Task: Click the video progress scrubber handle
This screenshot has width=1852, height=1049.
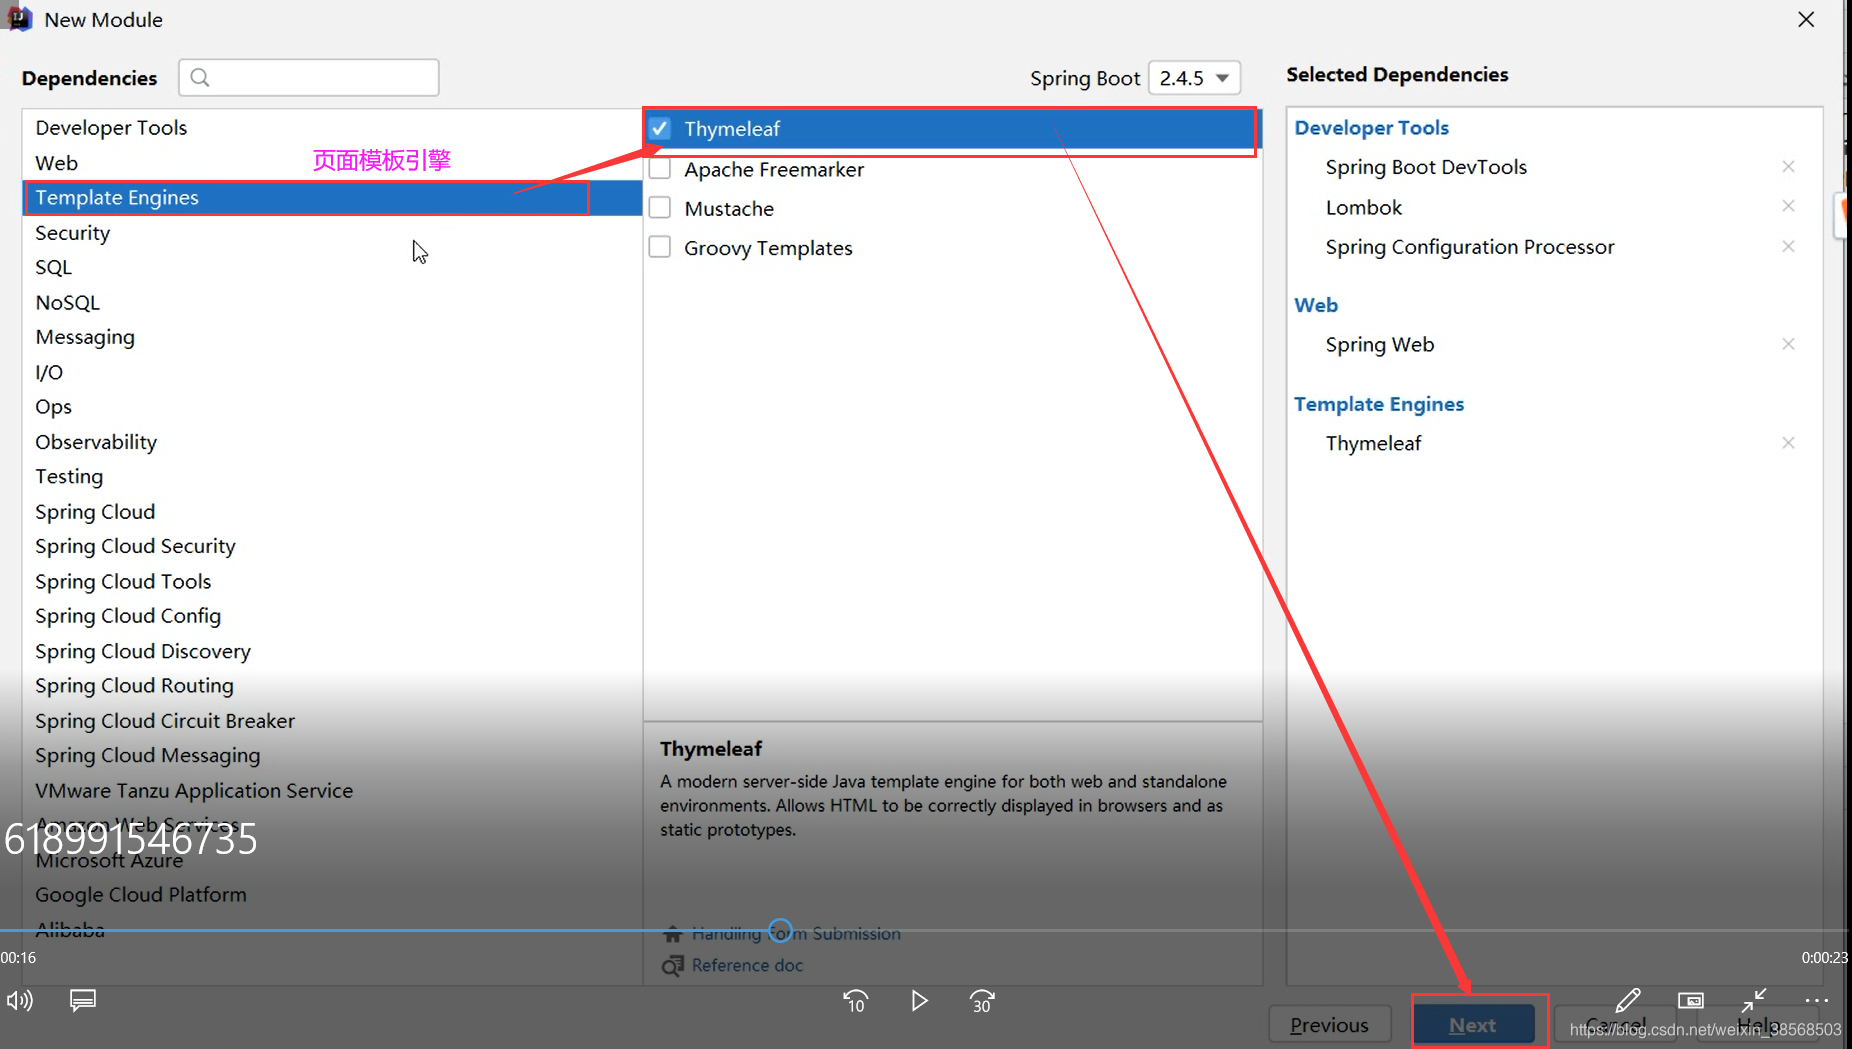Action: point(781,931)
